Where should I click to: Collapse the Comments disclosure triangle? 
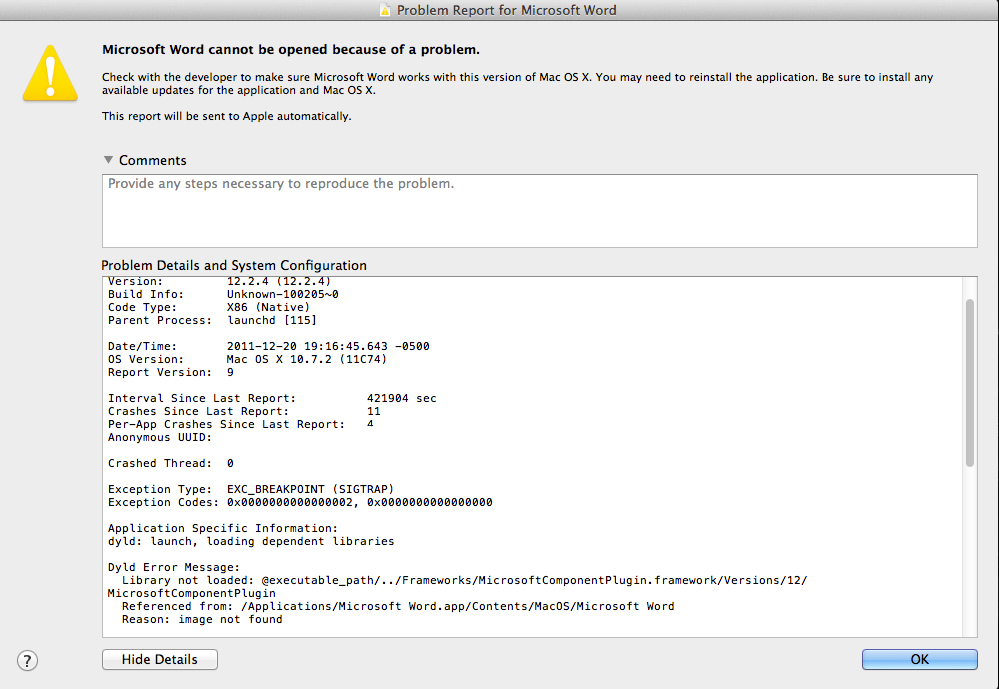108,160
